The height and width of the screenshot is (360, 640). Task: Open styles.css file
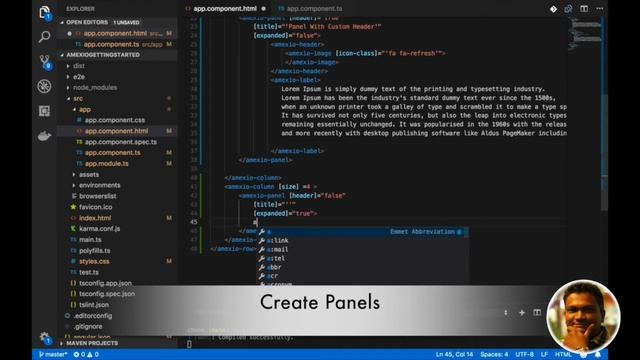click(x=94, y=261)
